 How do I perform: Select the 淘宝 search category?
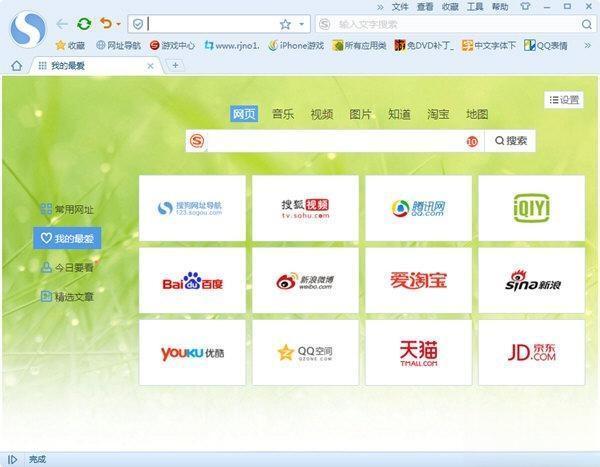point(438,114)
